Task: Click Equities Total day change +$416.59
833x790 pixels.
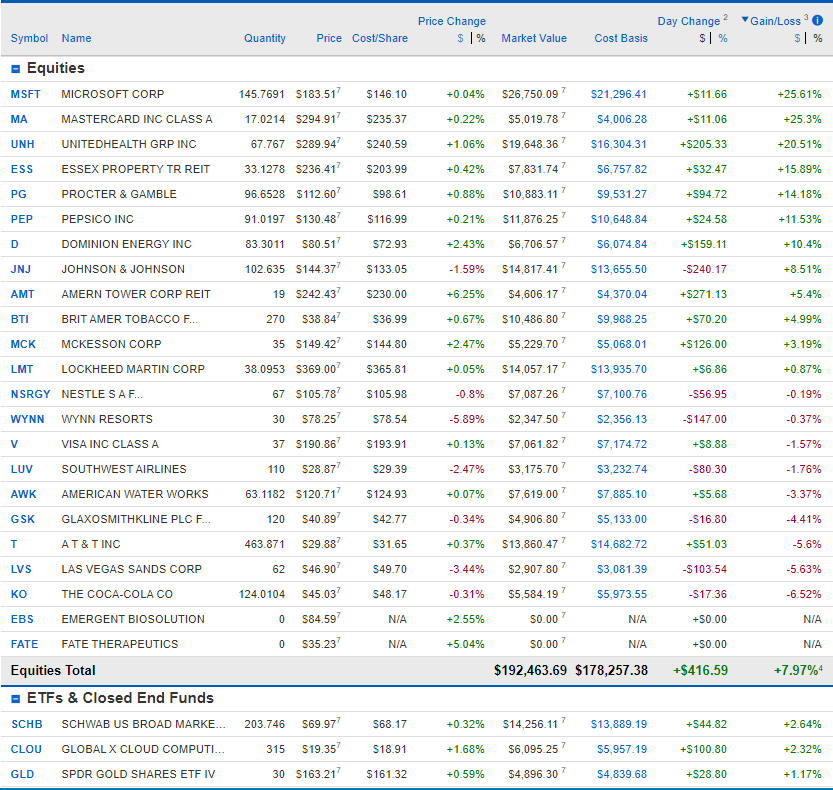Action: pyautogui.click(x=700, y=670)
